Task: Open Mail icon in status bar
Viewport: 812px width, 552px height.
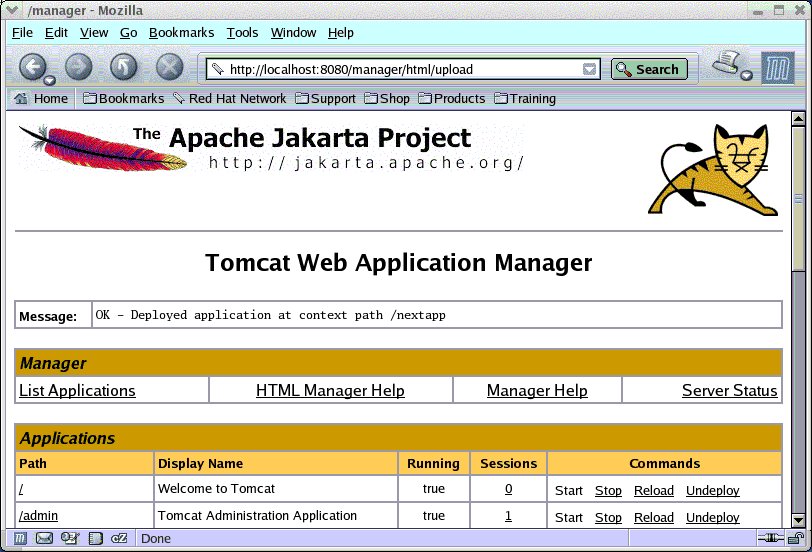Action: [x=44, y=539]
